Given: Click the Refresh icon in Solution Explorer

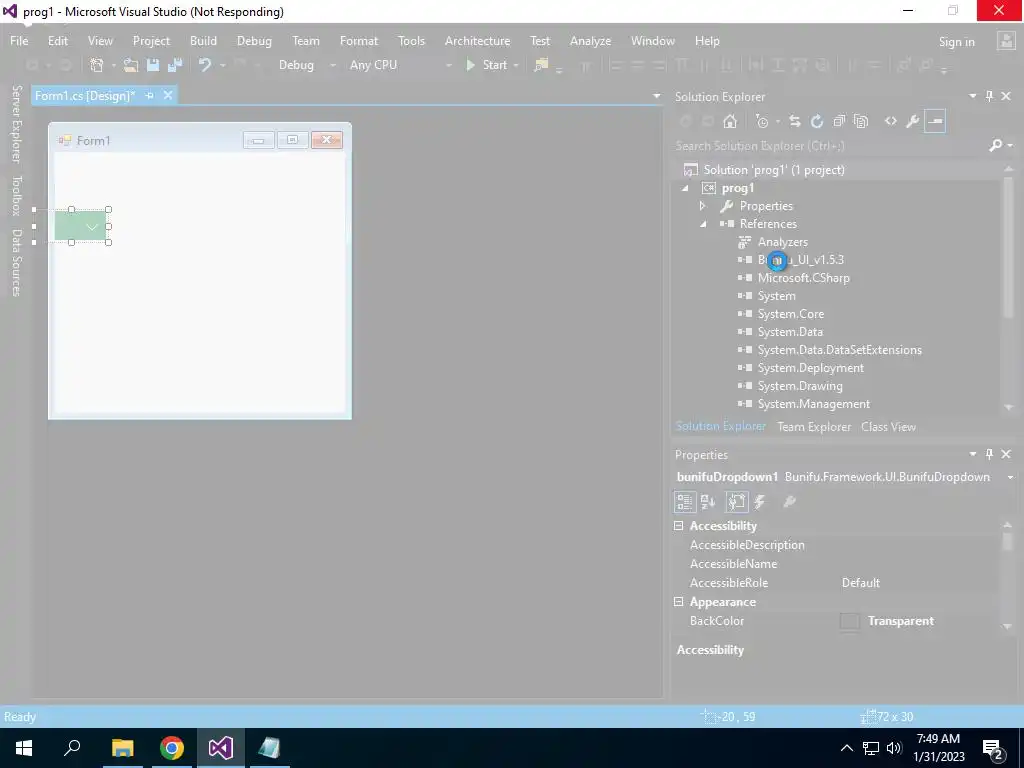Looking at the screenshot, I should click(x=816, y=121).
